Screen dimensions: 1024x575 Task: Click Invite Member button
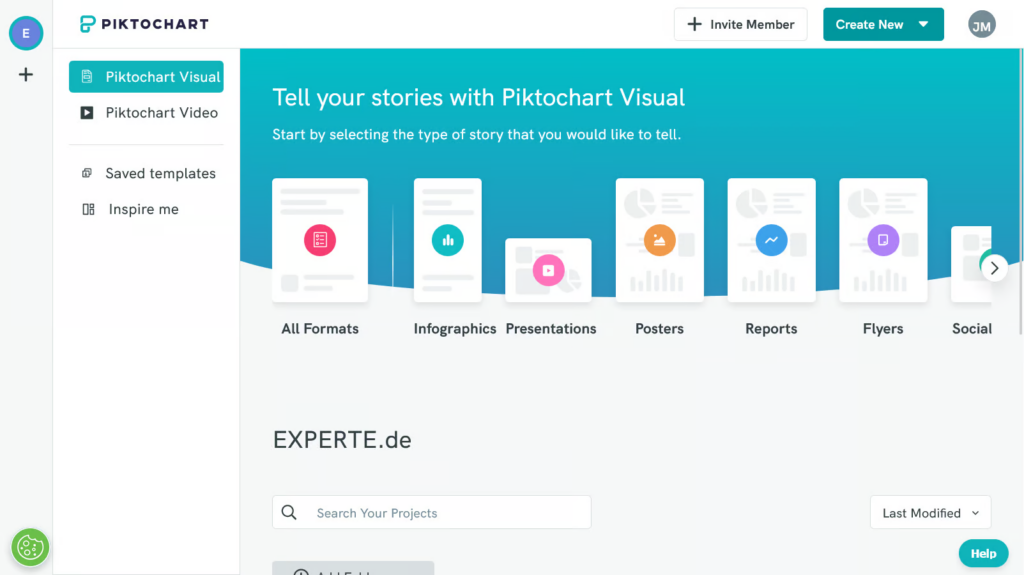click(x=741, y=24)
